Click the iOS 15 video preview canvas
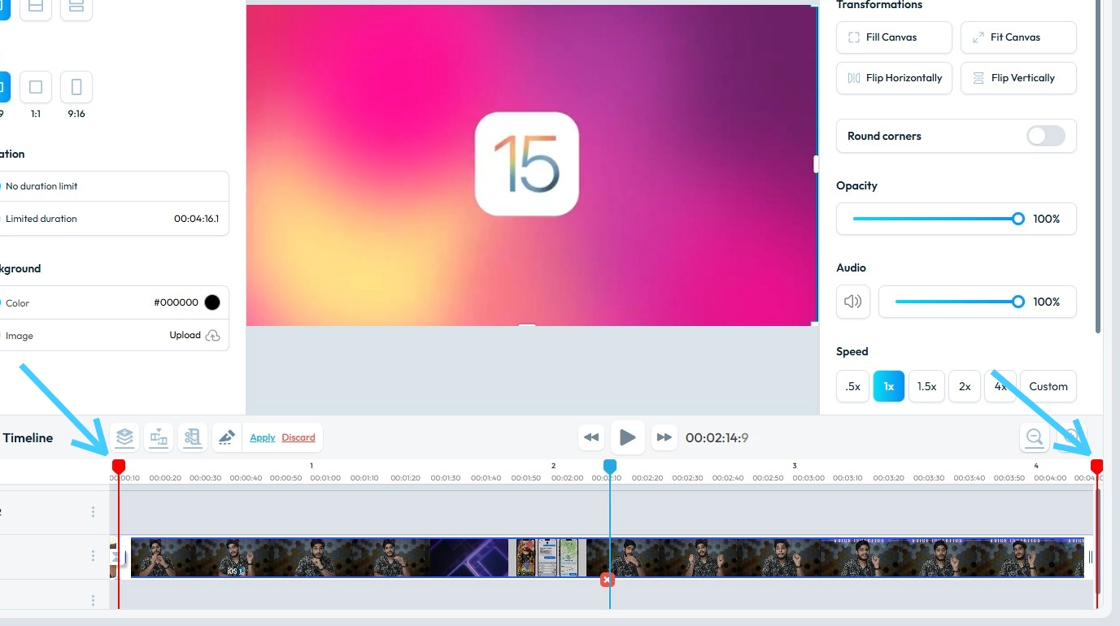The height and width of the screenshot is (626, 1120). [531, 165]
